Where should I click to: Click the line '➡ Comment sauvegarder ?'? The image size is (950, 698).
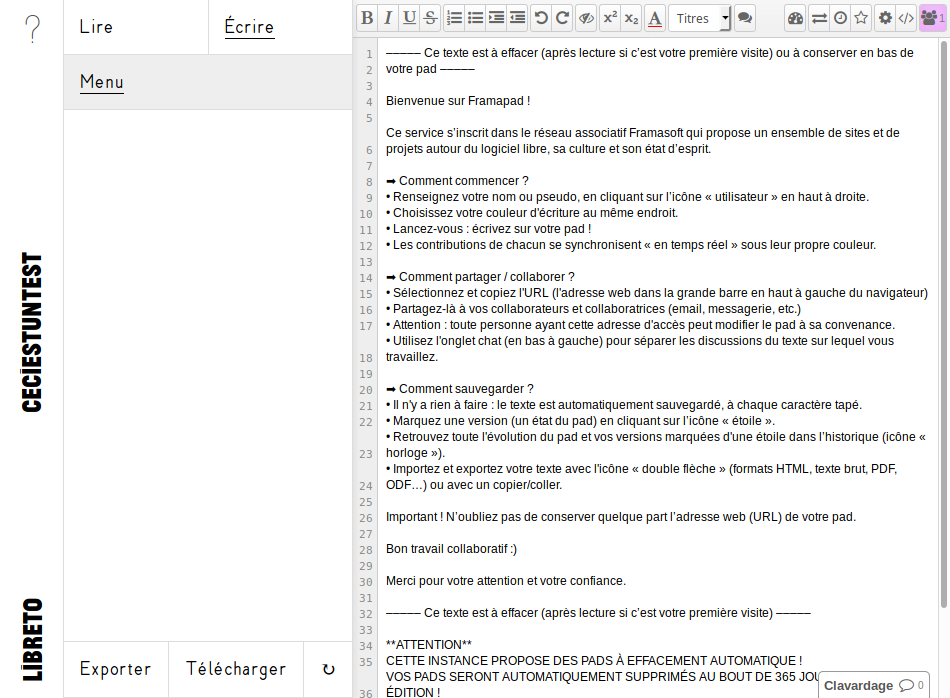pos(460,389)
